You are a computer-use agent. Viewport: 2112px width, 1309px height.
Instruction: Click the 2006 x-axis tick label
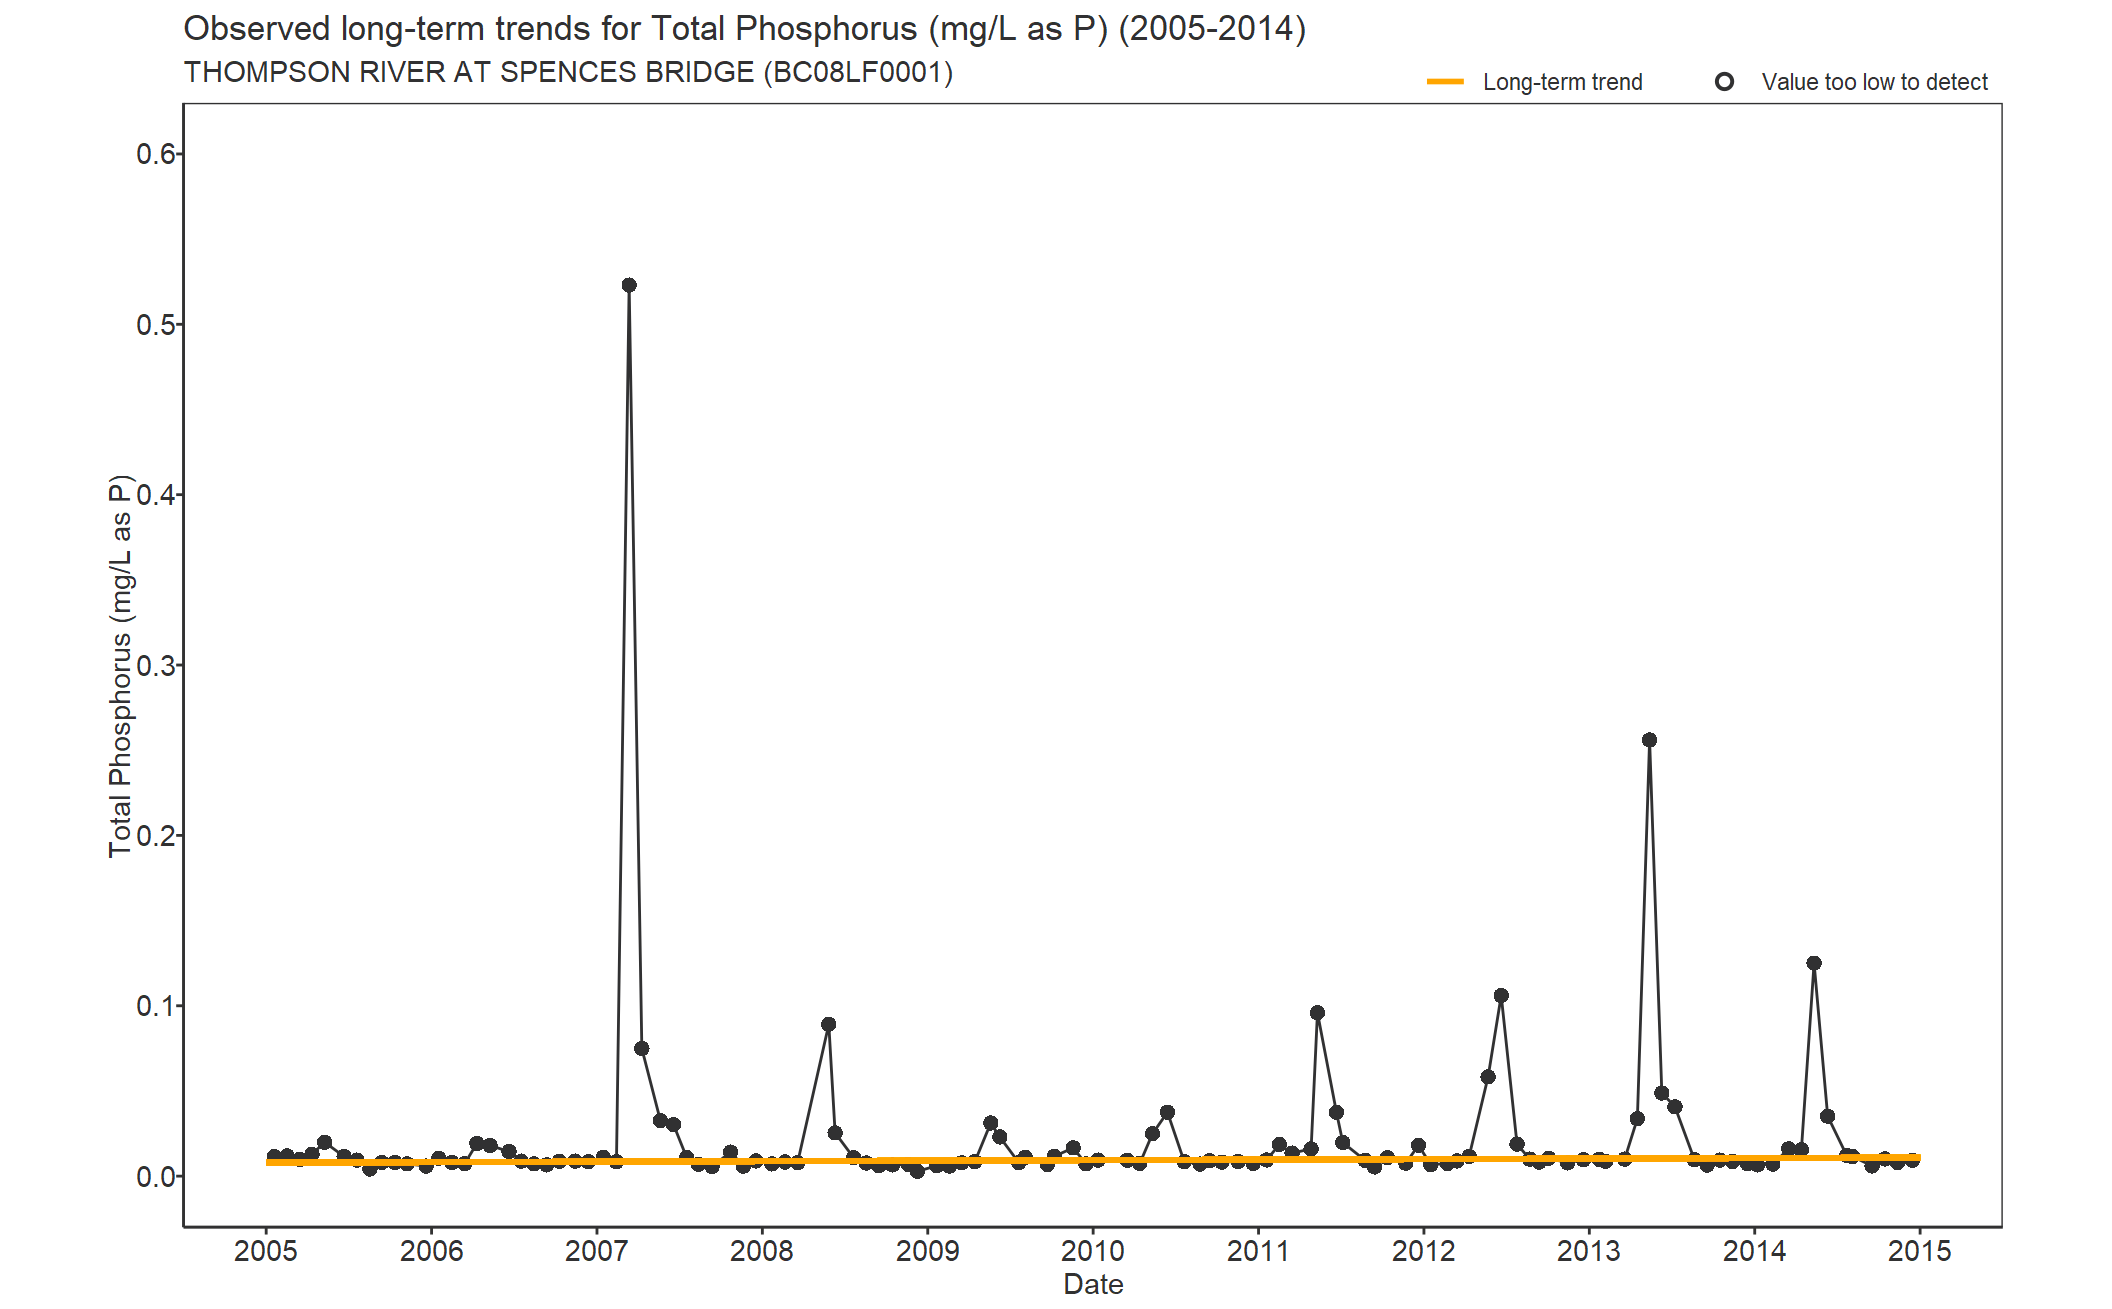point(431,1251)
